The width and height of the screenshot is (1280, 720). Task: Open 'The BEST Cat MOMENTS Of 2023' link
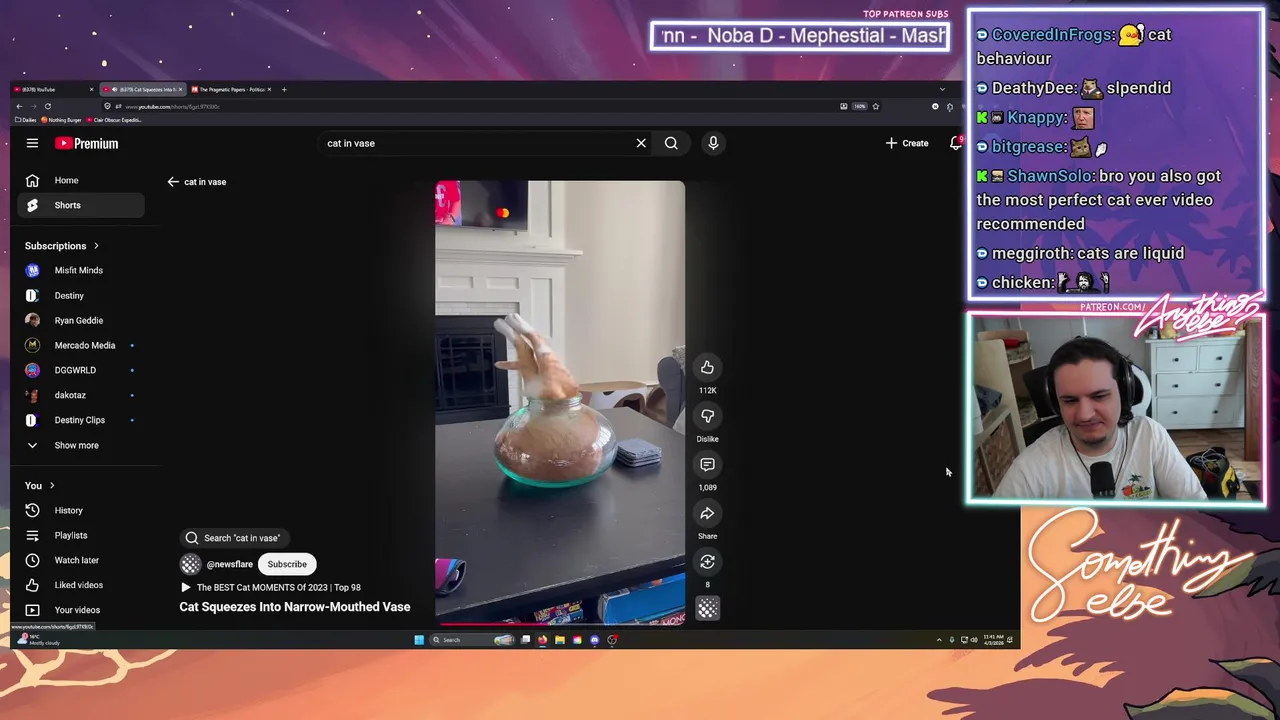click(270, 588)
